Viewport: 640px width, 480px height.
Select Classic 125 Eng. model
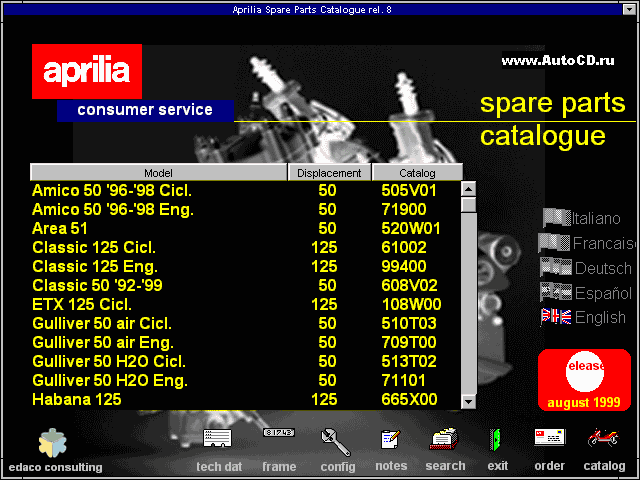245,267
